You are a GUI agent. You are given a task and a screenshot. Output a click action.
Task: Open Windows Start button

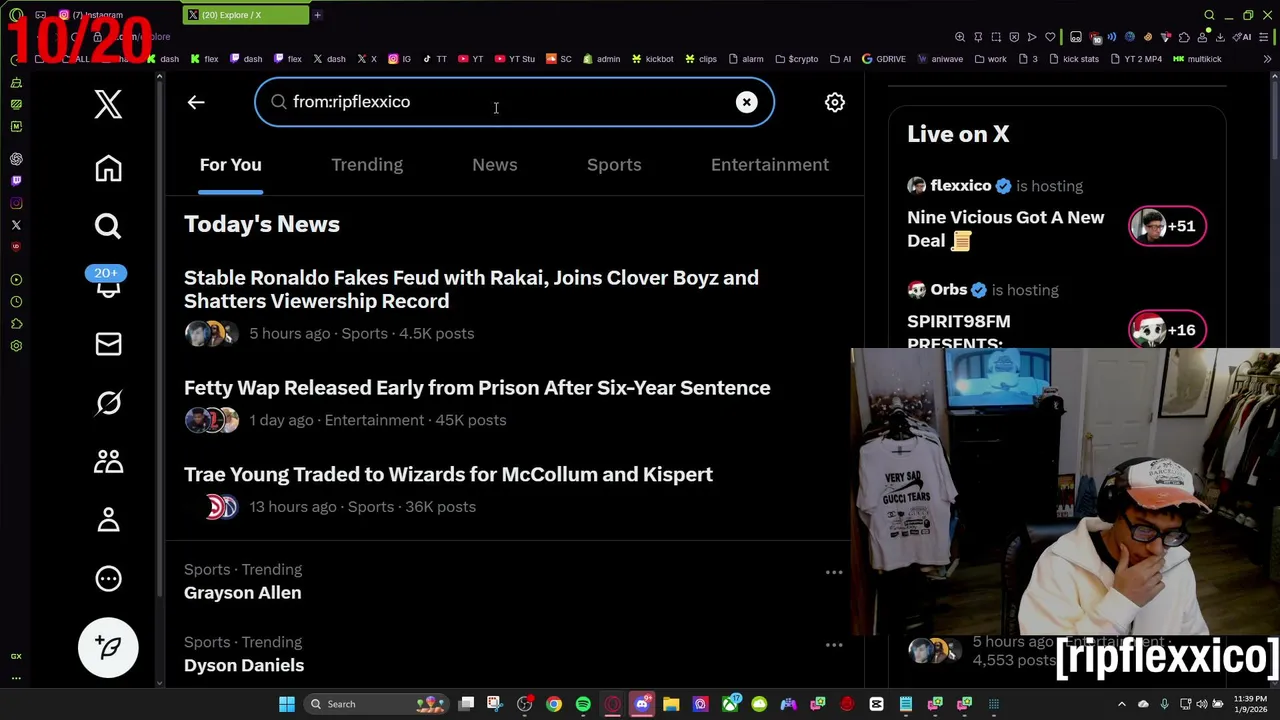[287, 704]
